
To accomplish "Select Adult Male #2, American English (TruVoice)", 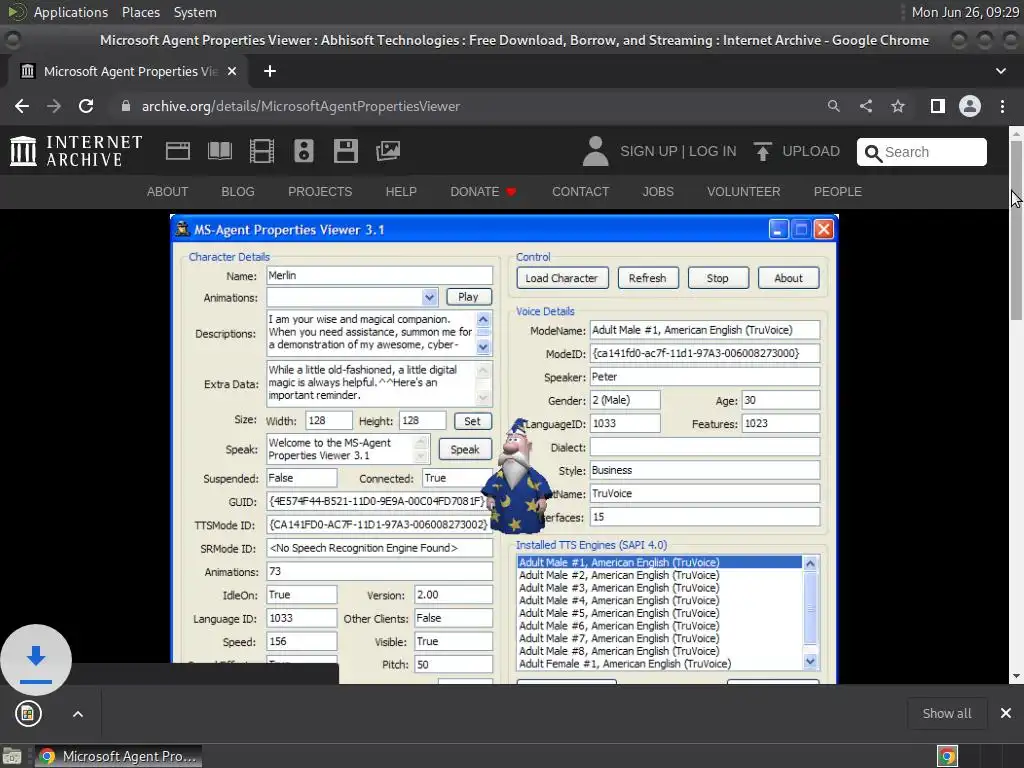I will 618,575.
